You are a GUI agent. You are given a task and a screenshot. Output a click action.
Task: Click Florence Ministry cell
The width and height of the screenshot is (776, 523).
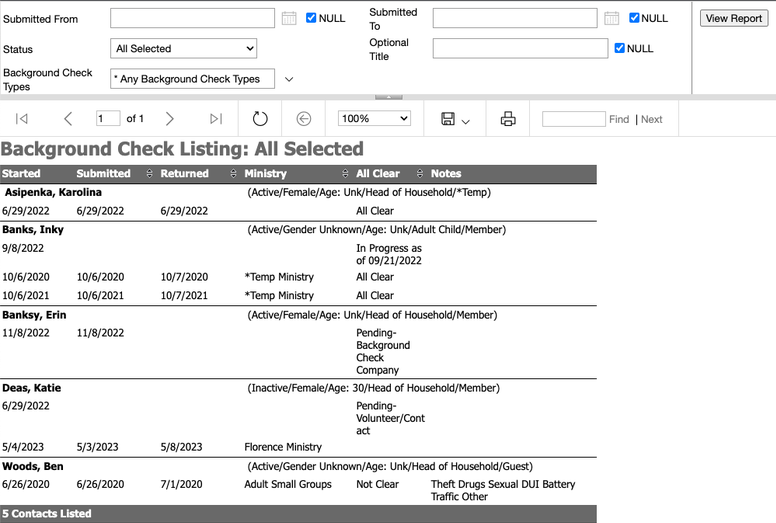(283, 447)
